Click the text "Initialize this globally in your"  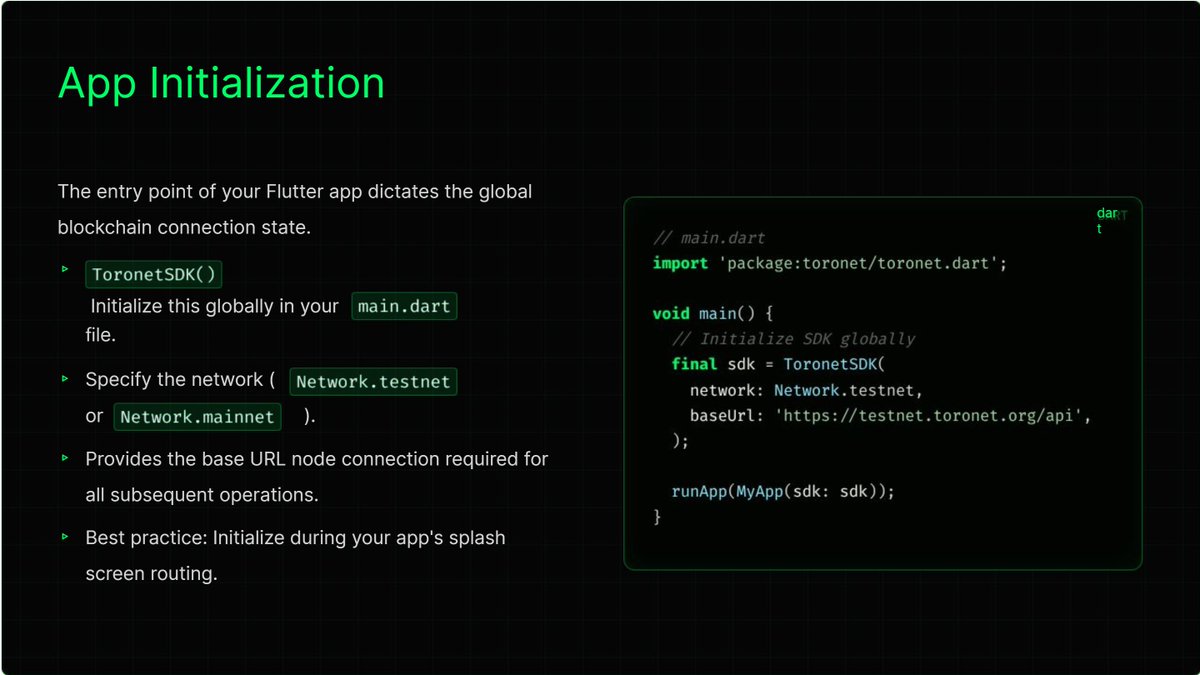[215, 306]
